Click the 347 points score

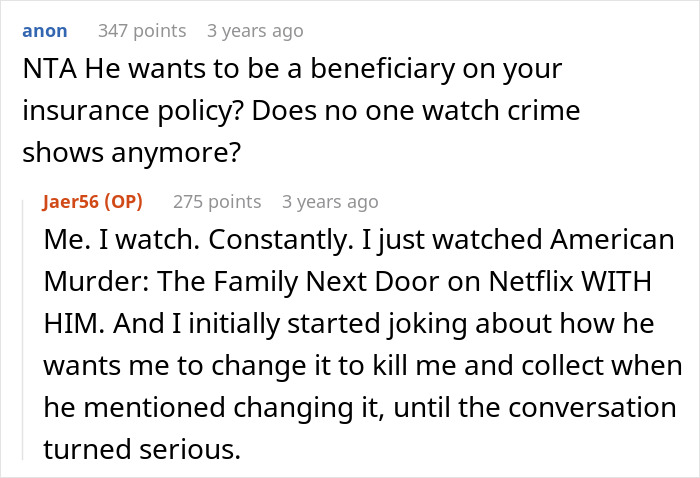[x=142, y=31]
